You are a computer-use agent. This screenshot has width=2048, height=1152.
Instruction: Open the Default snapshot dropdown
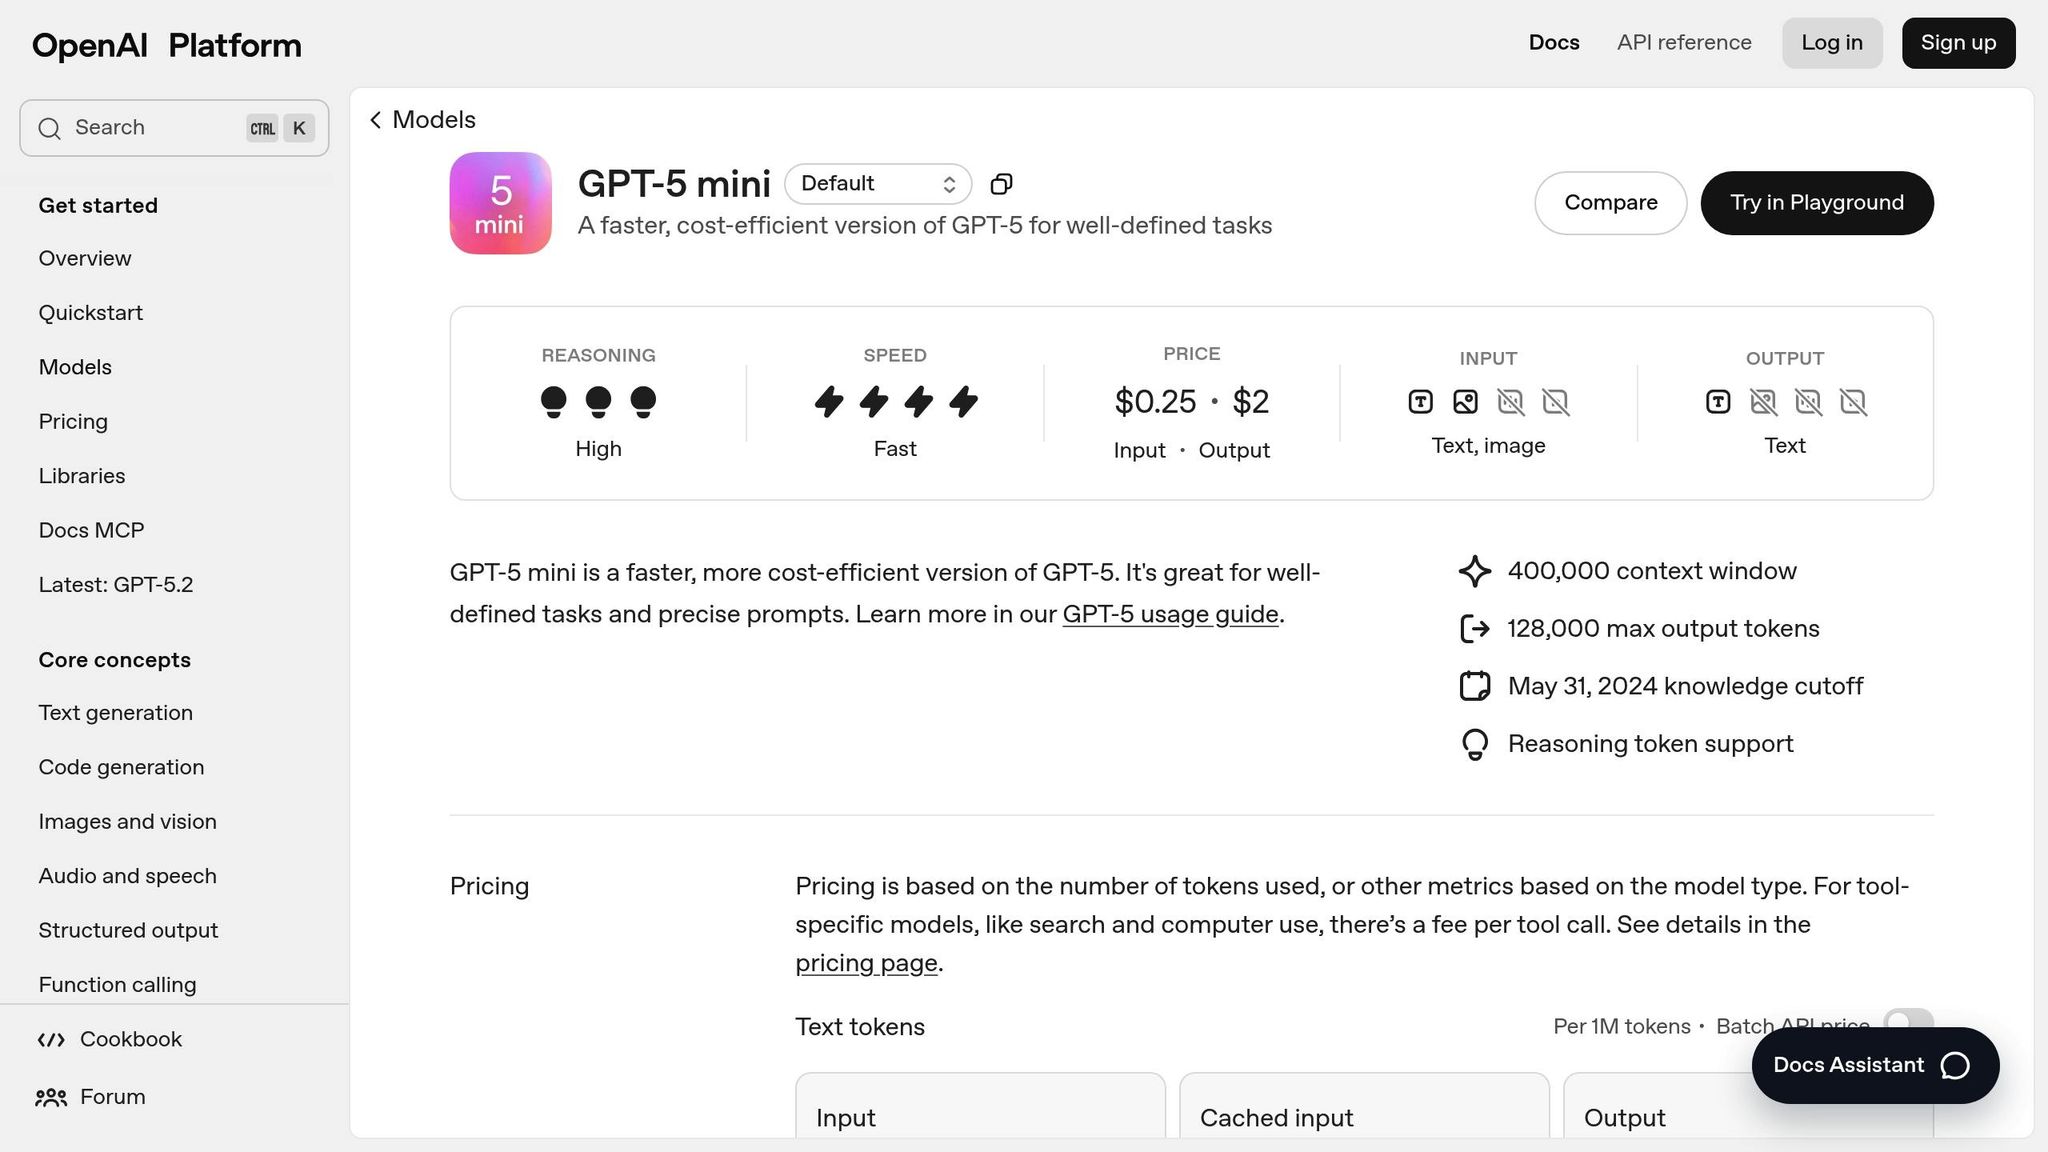coord(877,184)
